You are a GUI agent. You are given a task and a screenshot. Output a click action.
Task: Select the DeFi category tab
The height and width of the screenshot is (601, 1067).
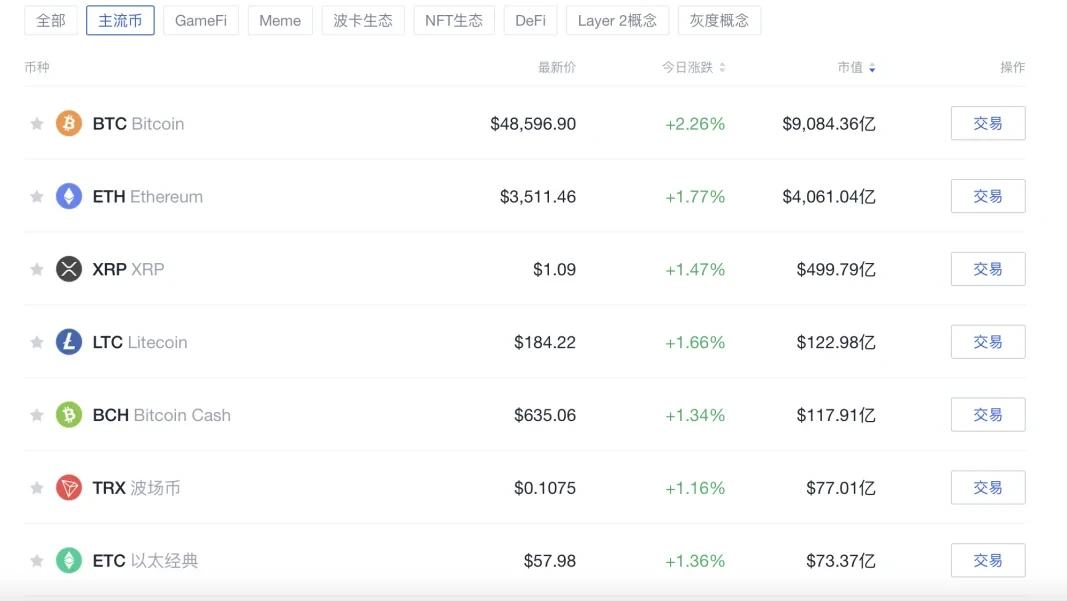(x=530, y=20)
